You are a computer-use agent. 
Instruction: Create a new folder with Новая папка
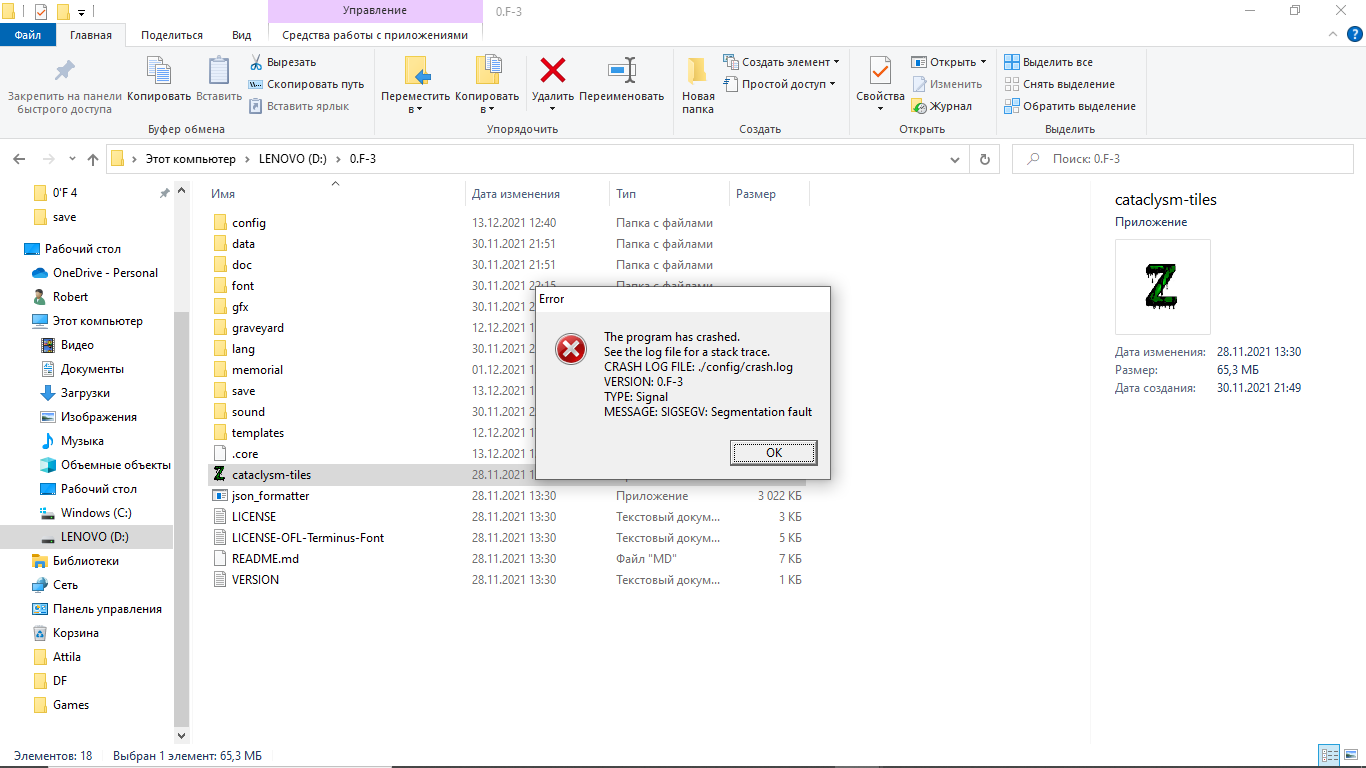tap(698, 85)
